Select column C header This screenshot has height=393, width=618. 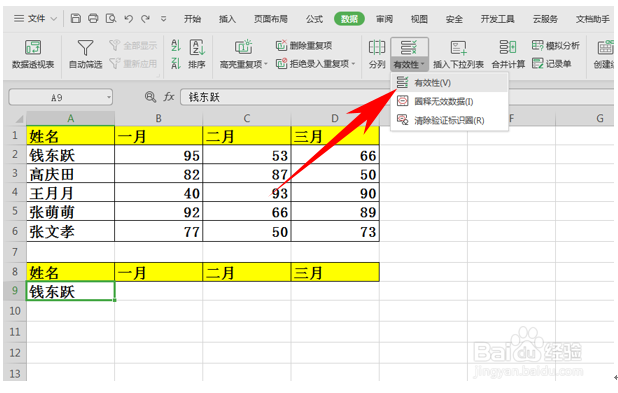pos(247,118)
